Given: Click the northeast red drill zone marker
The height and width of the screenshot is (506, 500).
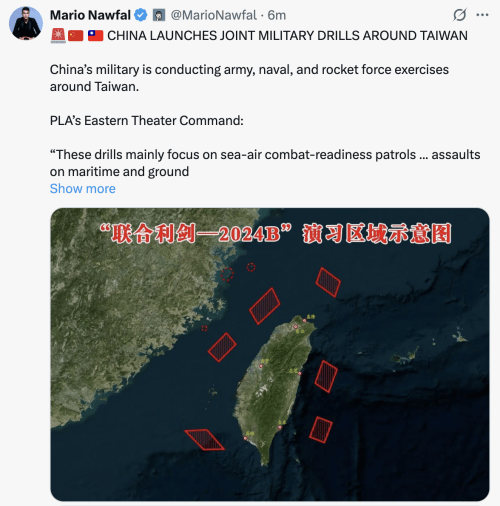Looking at the screenshot, I should [328, 282].
